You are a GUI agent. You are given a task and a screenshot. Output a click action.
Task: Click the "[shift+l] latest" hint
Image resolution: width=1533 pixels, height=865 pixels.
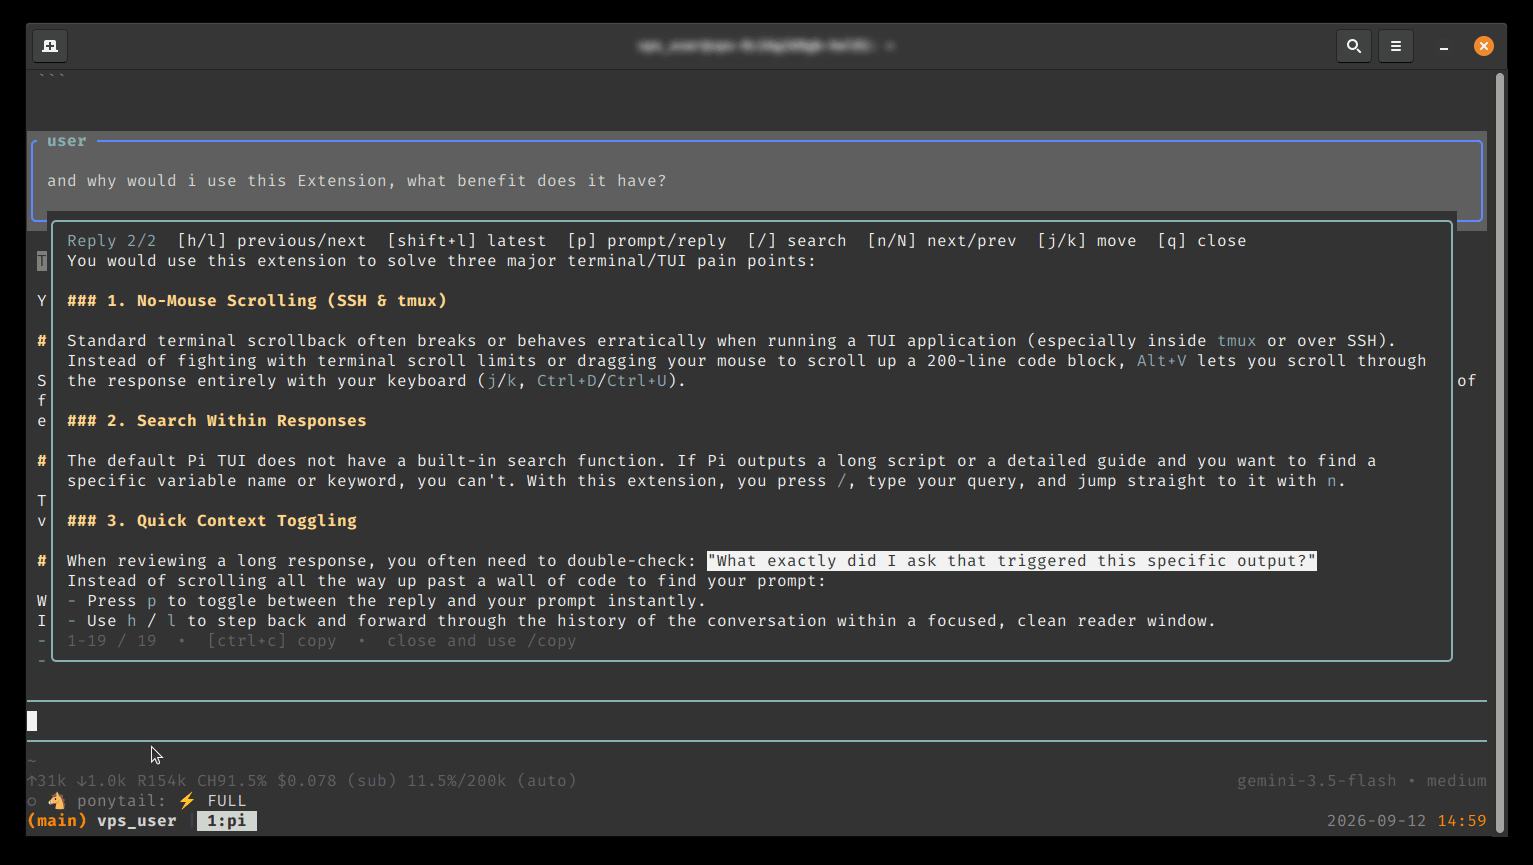coord(467,241)
